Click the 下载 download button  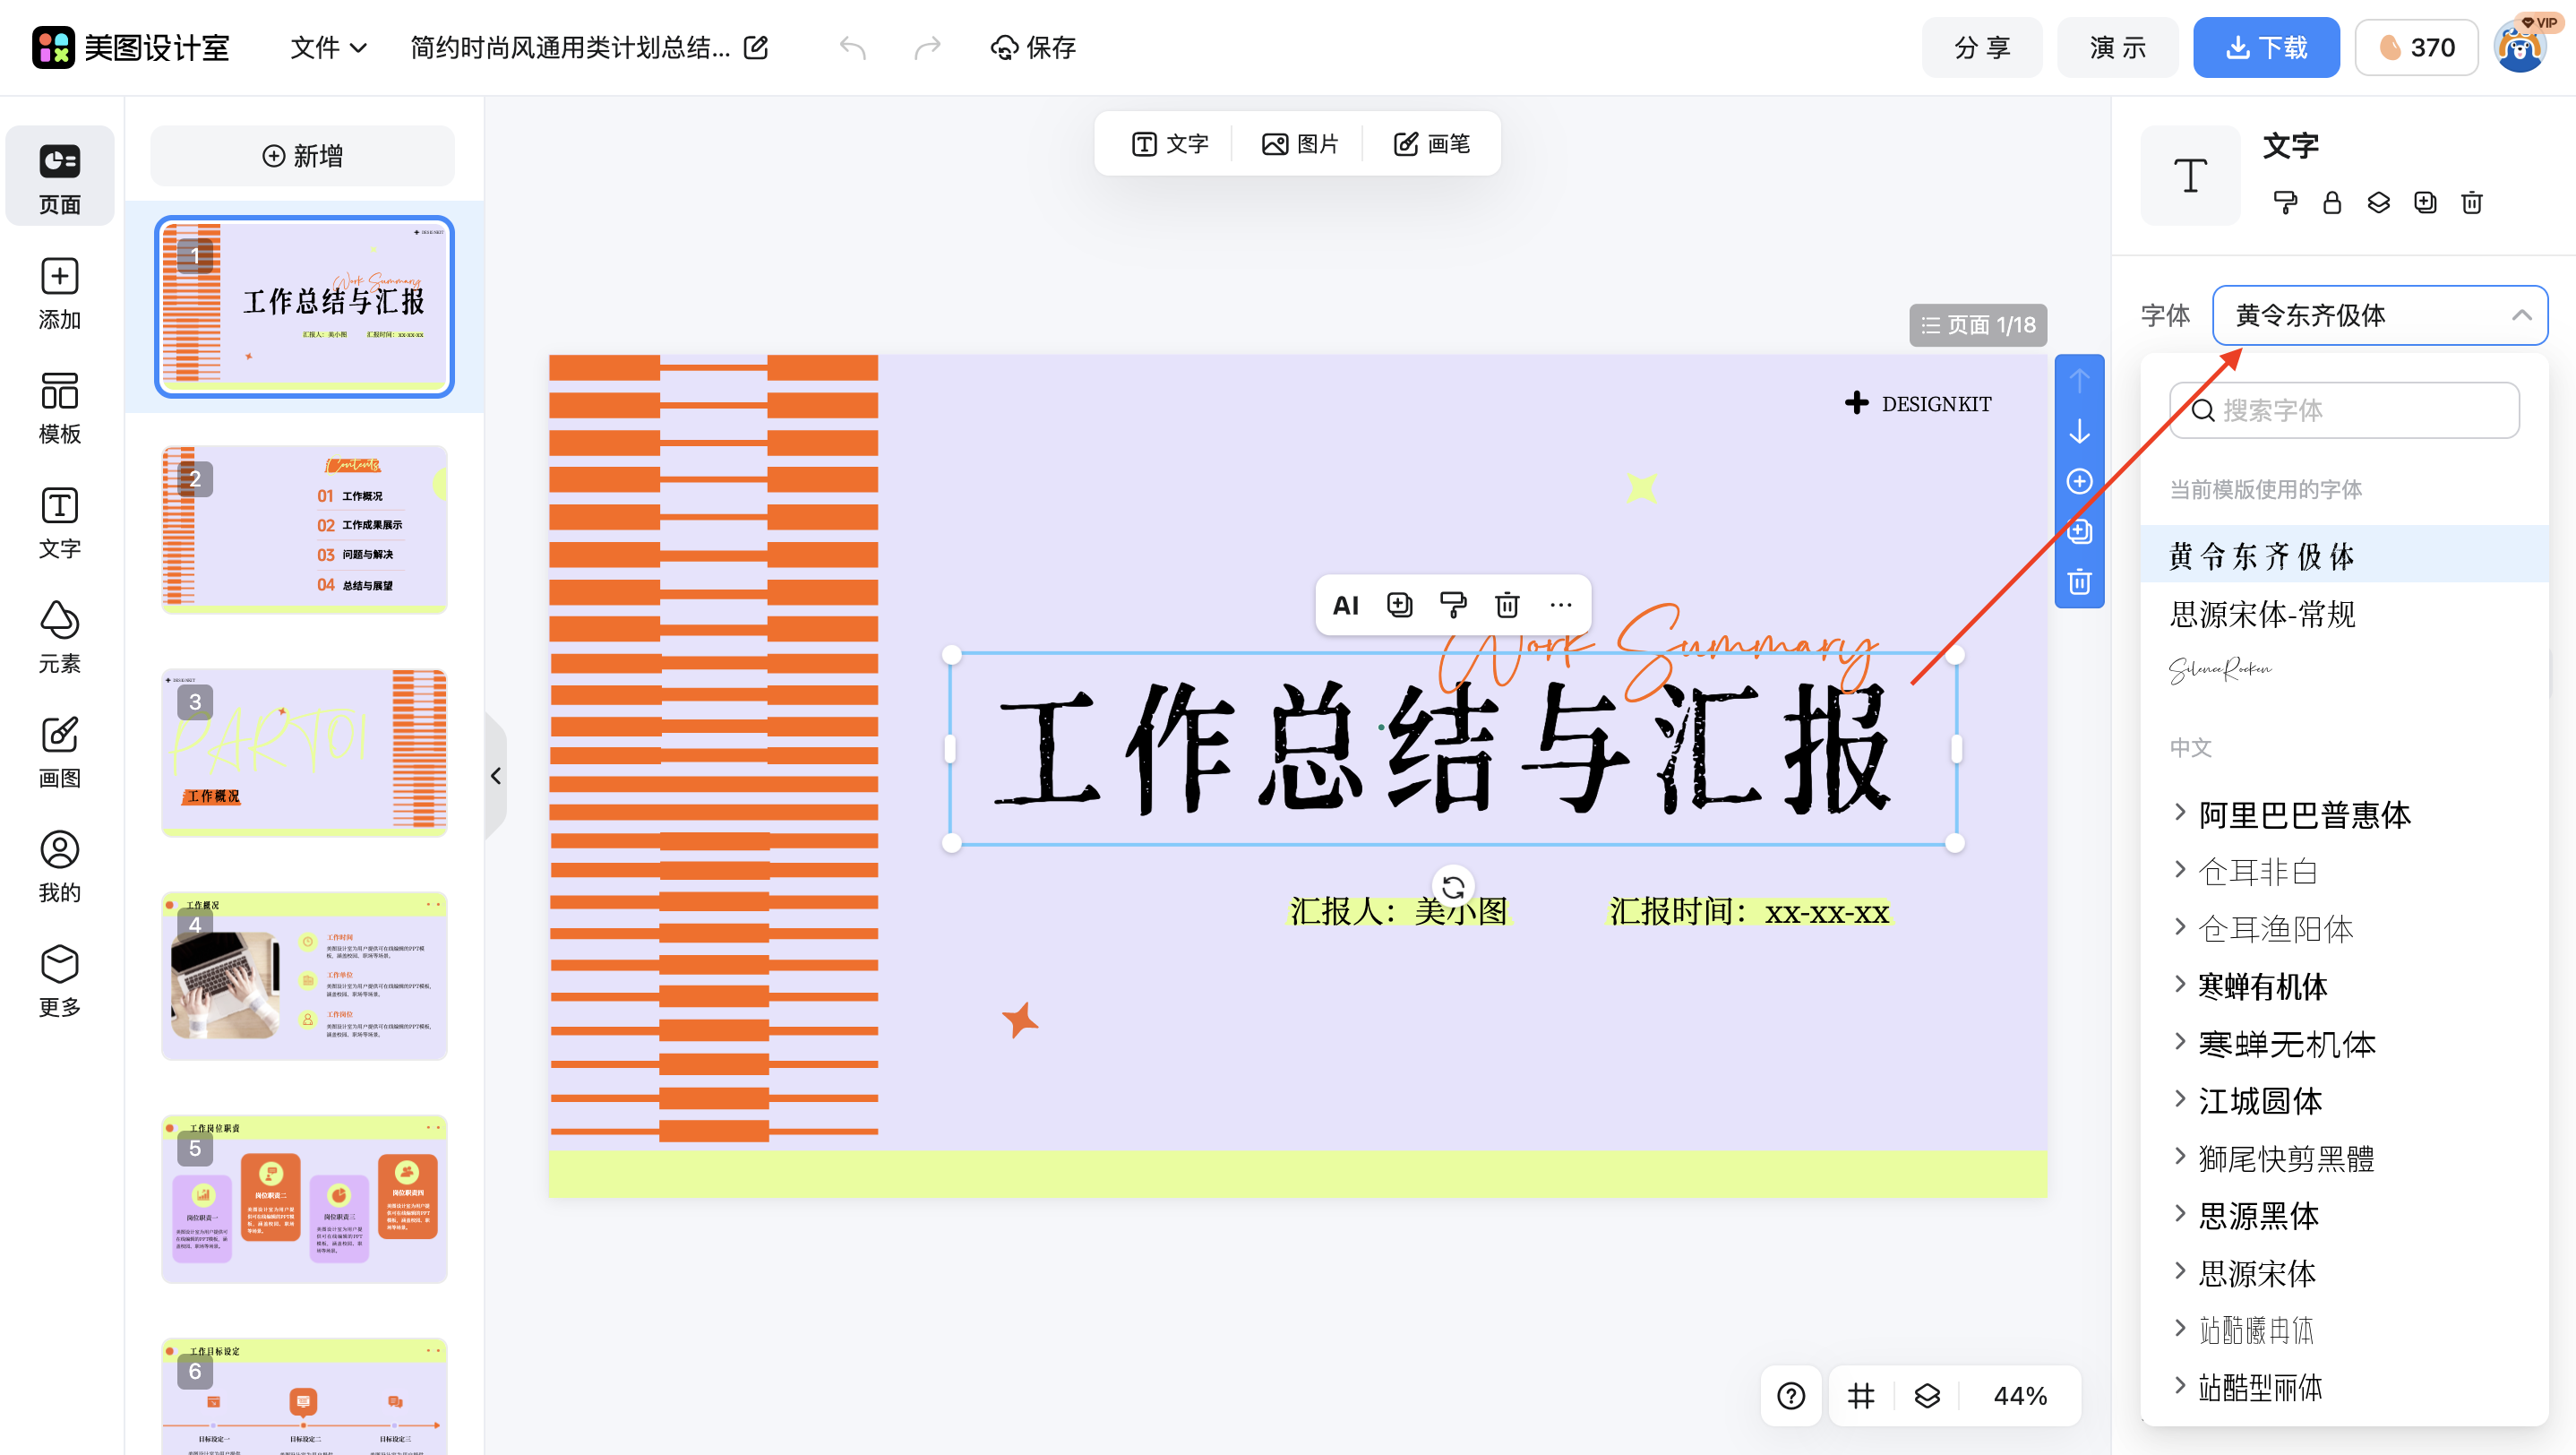point(2266,47)
